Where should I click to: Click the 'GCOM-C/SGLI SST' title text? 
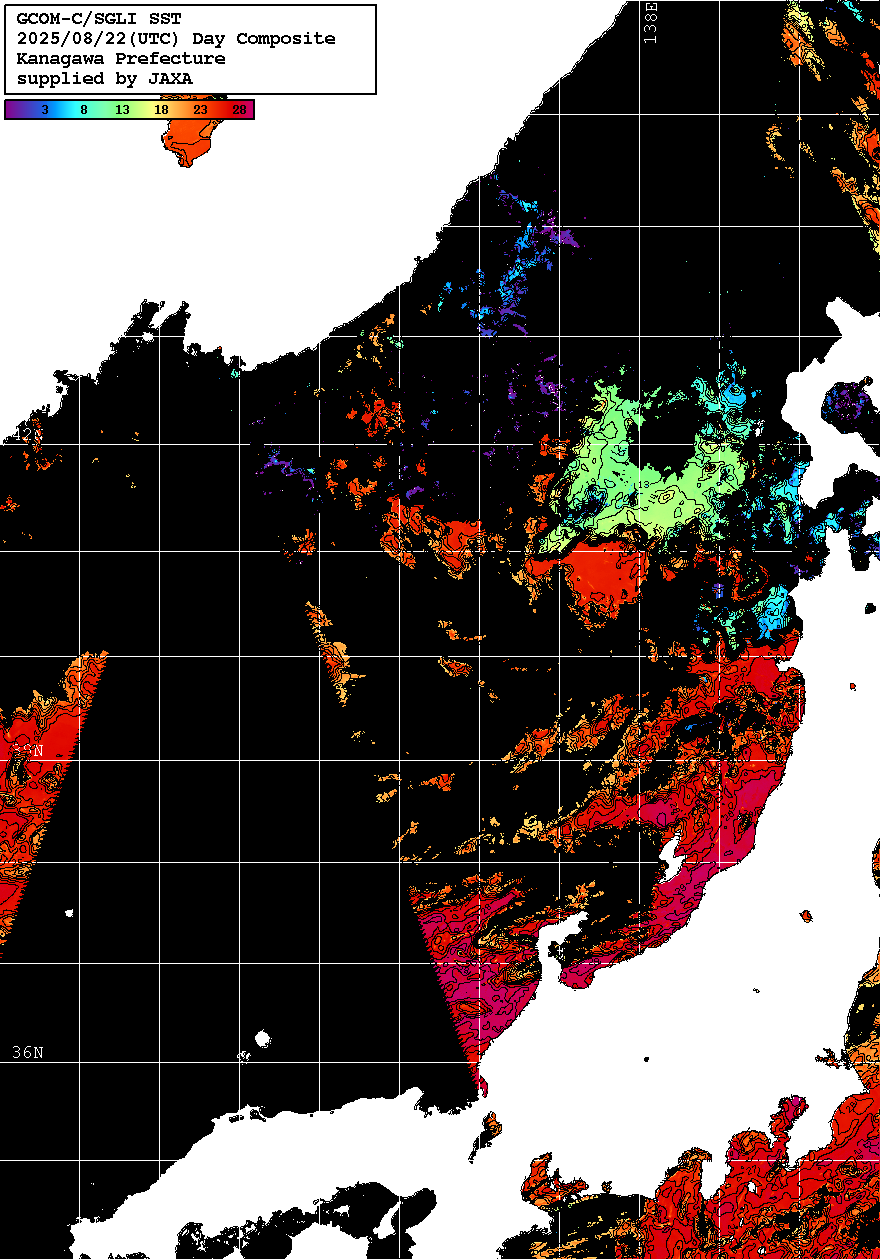pyautogui.click(x=99, y=19)
